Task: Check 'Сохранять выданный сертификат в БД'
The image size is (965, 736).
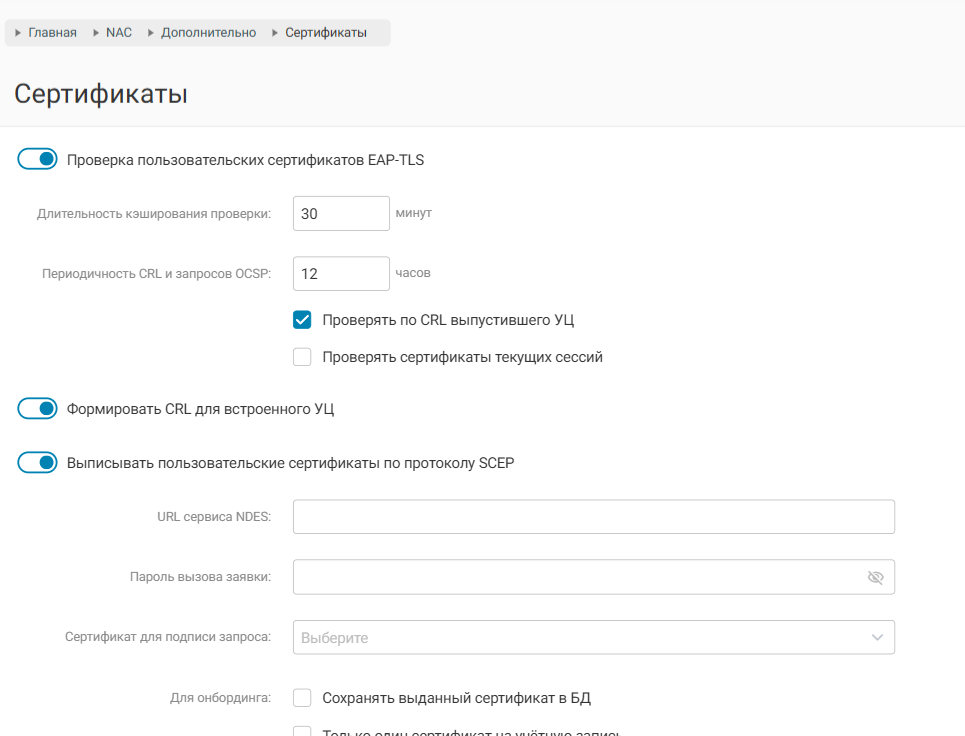Action: point(302,698)
